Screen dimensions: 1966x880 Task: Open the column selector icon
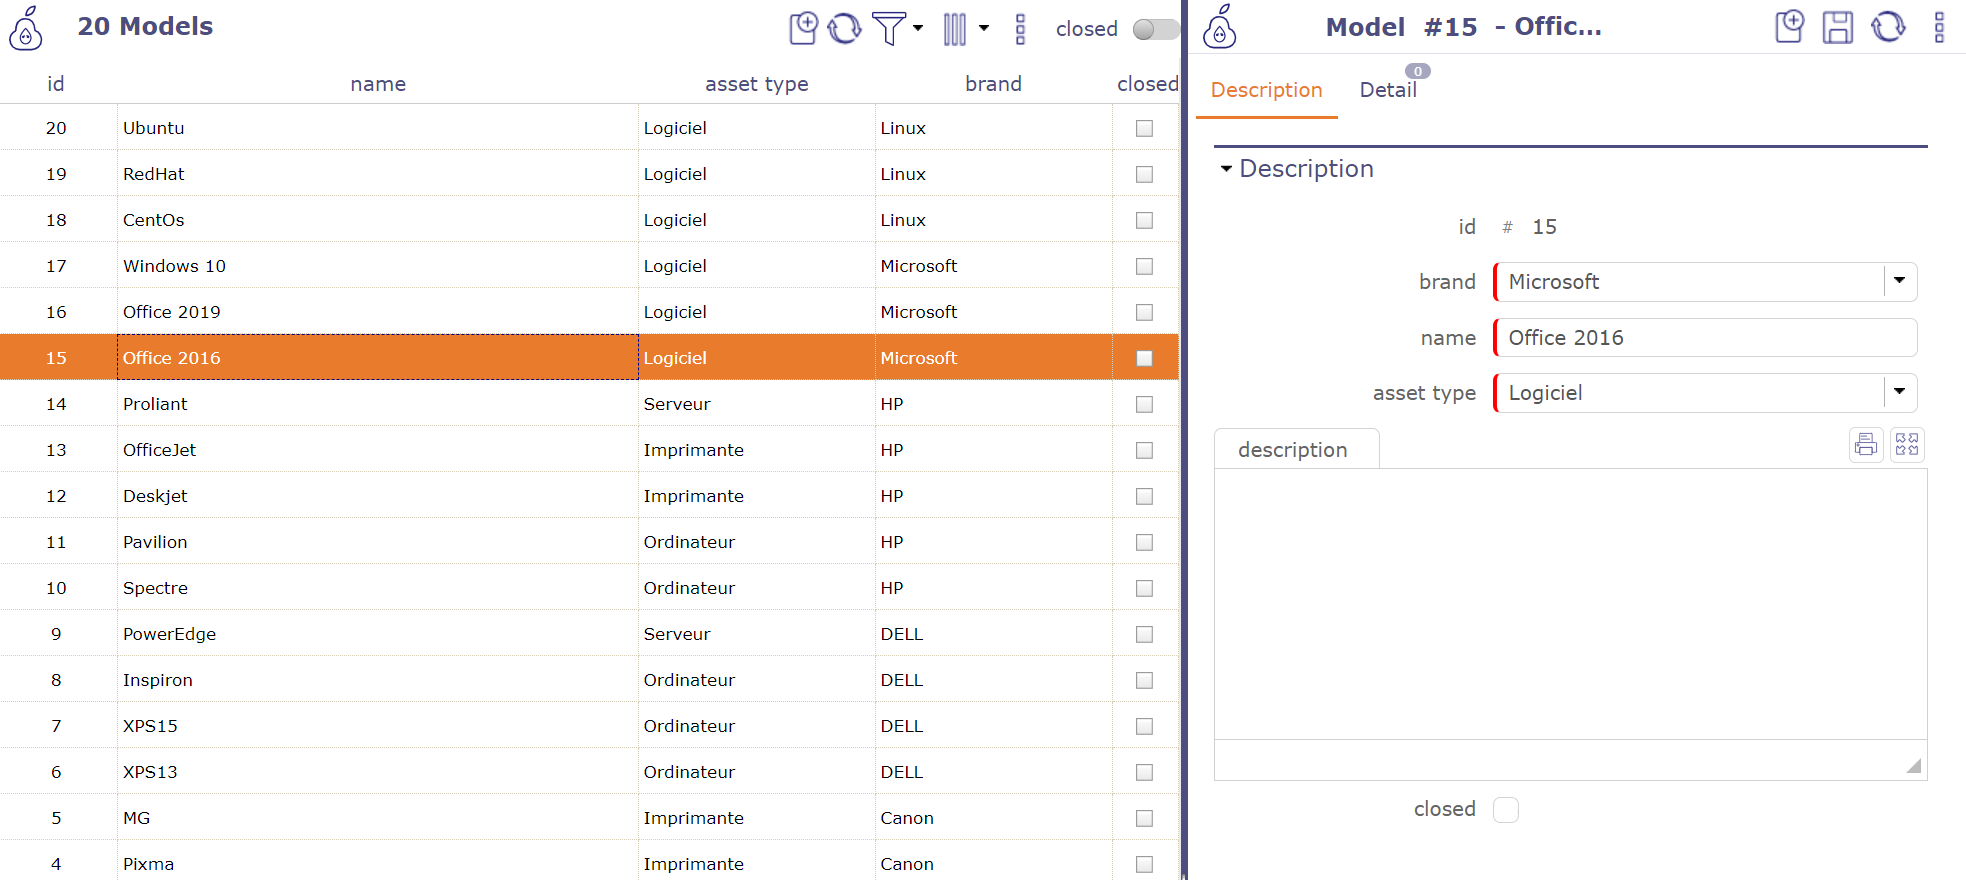955,28
